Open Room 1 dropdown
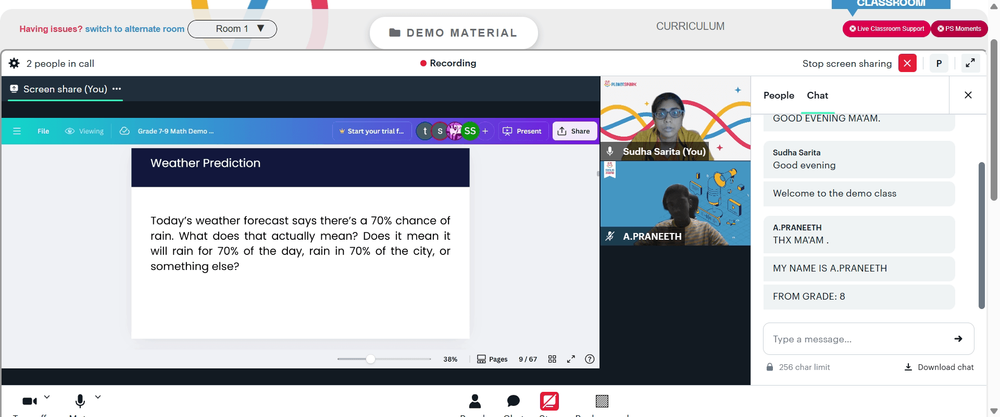This screenshot has height=417, width=1000. pos(232,29)
